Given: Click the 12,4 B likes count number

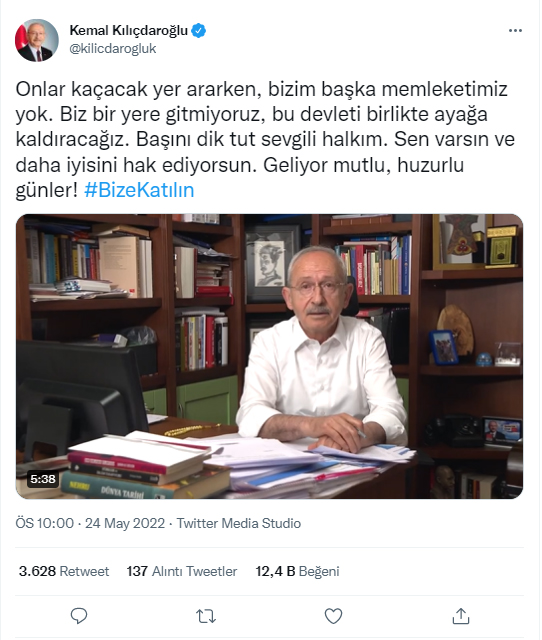Looking at the screenshot, I should click(x=275, y=571).
